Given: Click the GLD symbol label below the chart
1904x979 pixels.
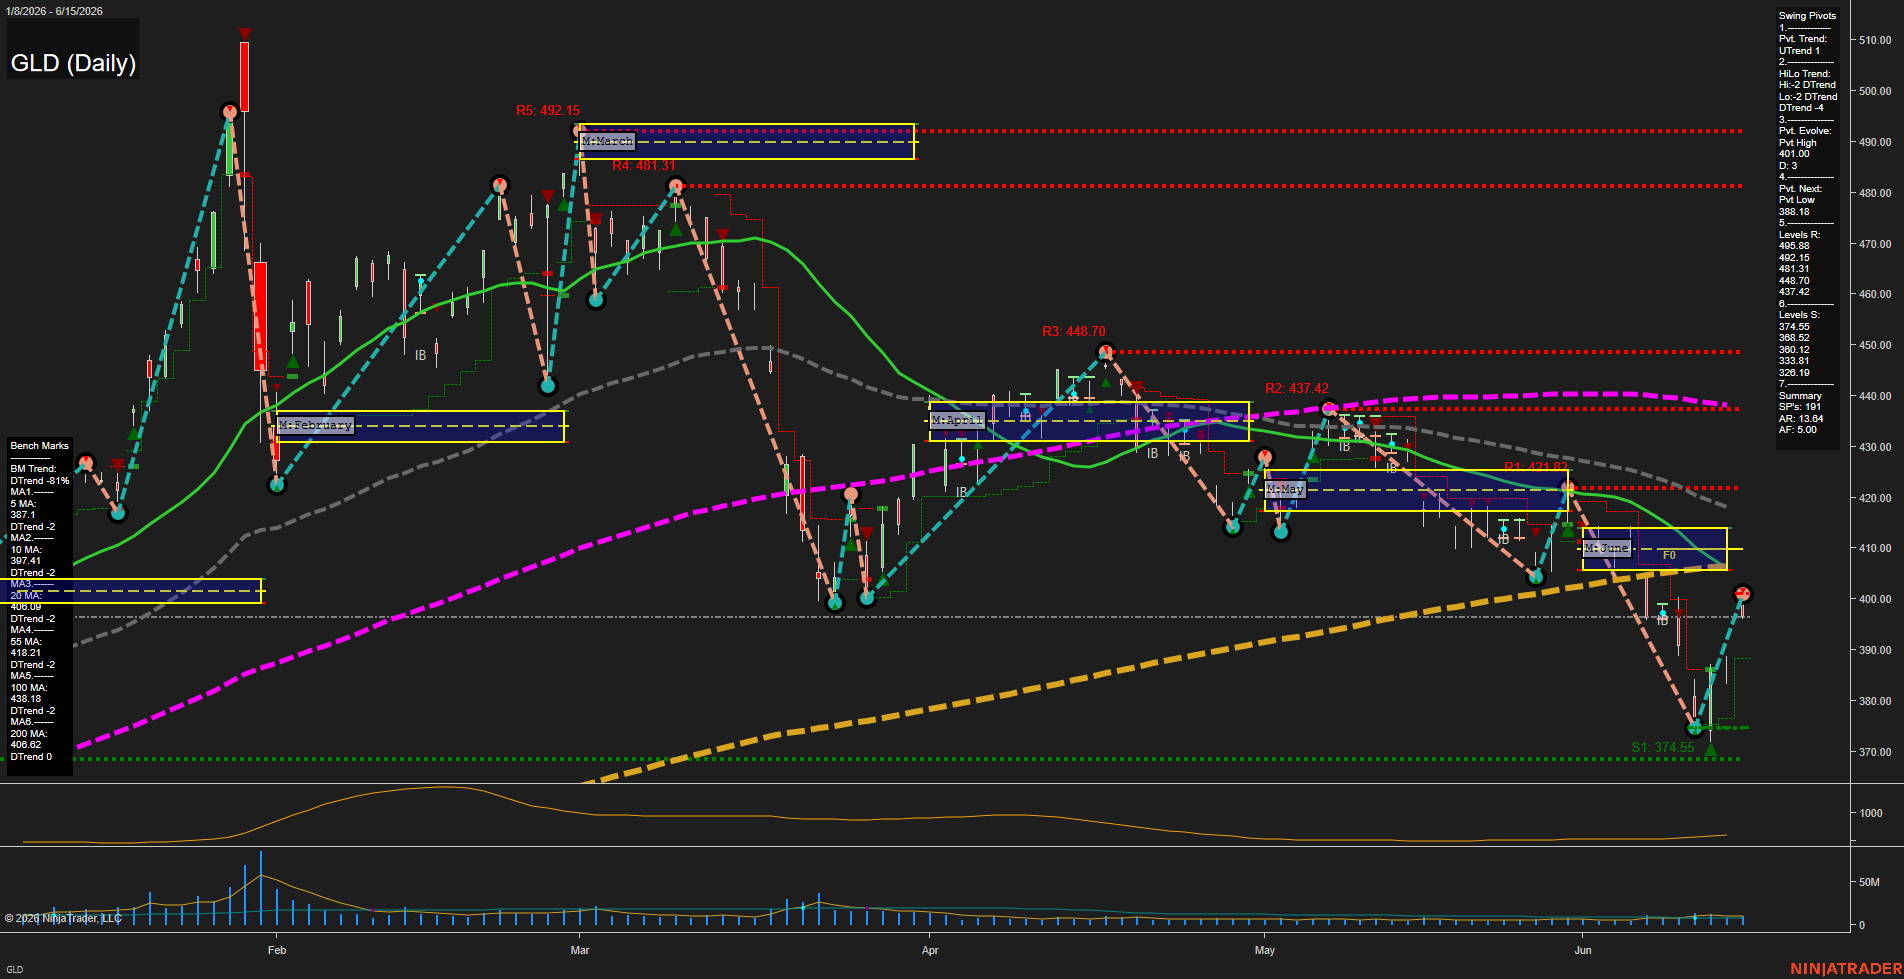Looking at the screenshot, I should pyautogui.click(x=14, y=970).
